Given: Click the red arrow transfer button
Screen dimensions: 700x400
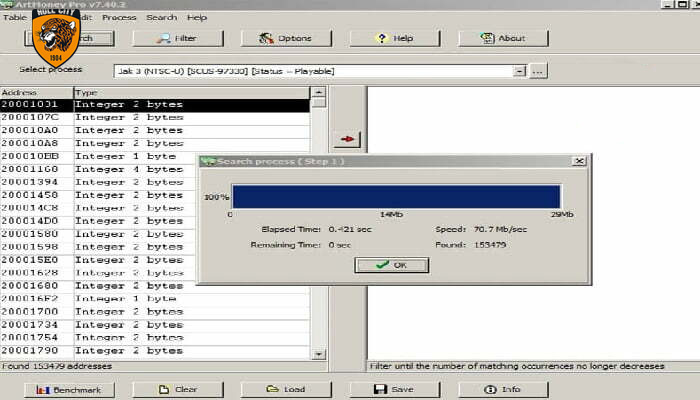Looking at the screenshot, I should tap(347, 139).
